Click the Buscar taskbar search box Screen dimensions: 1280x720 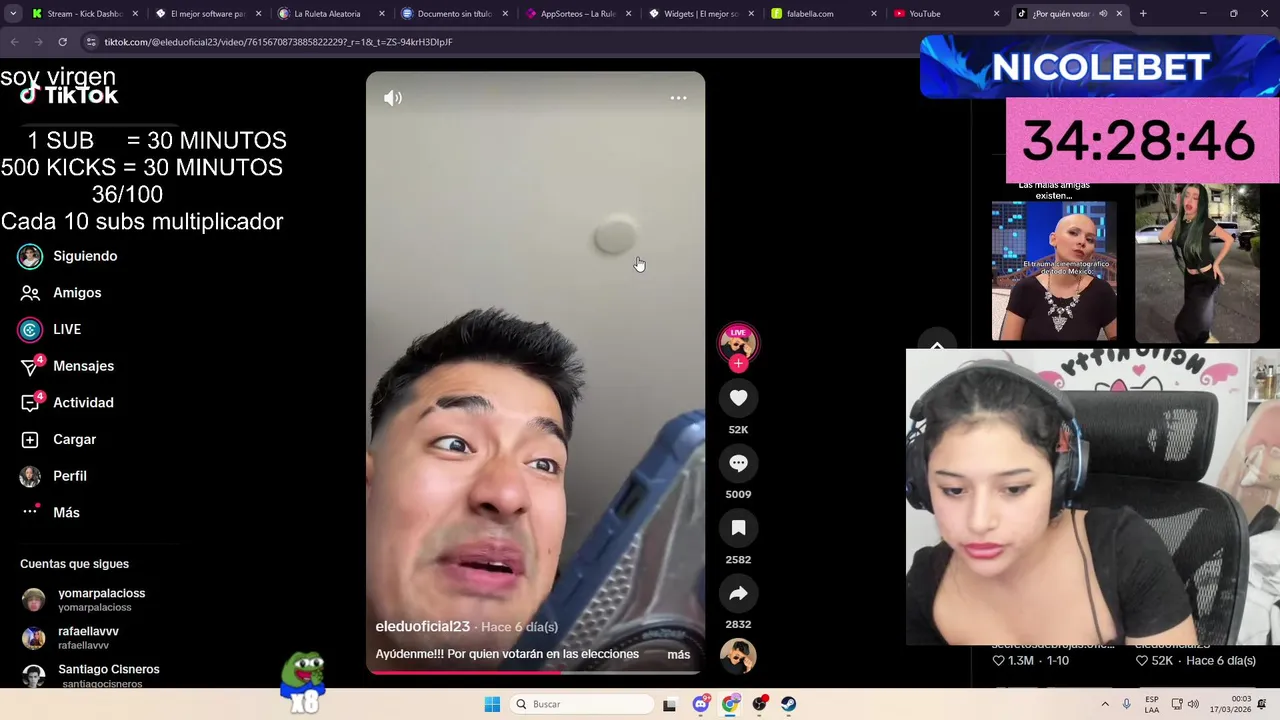pos(583,704)
